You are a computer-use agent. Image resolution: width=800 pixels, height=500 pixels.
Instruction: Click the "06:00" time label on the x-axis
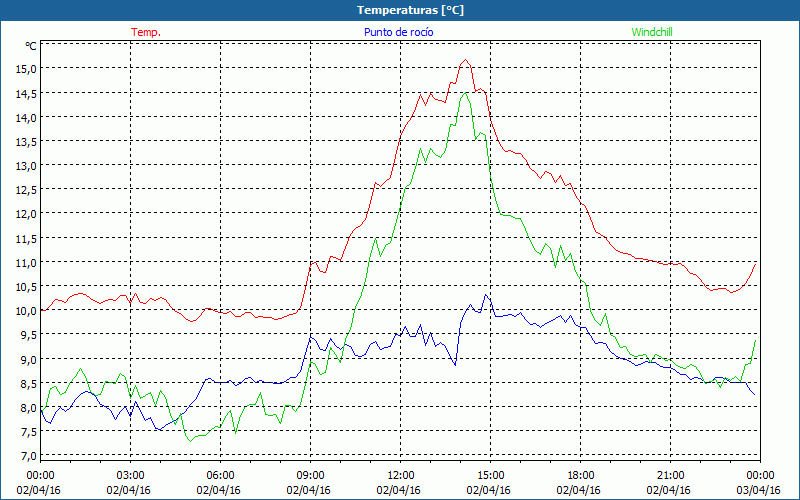coord(220,476)
